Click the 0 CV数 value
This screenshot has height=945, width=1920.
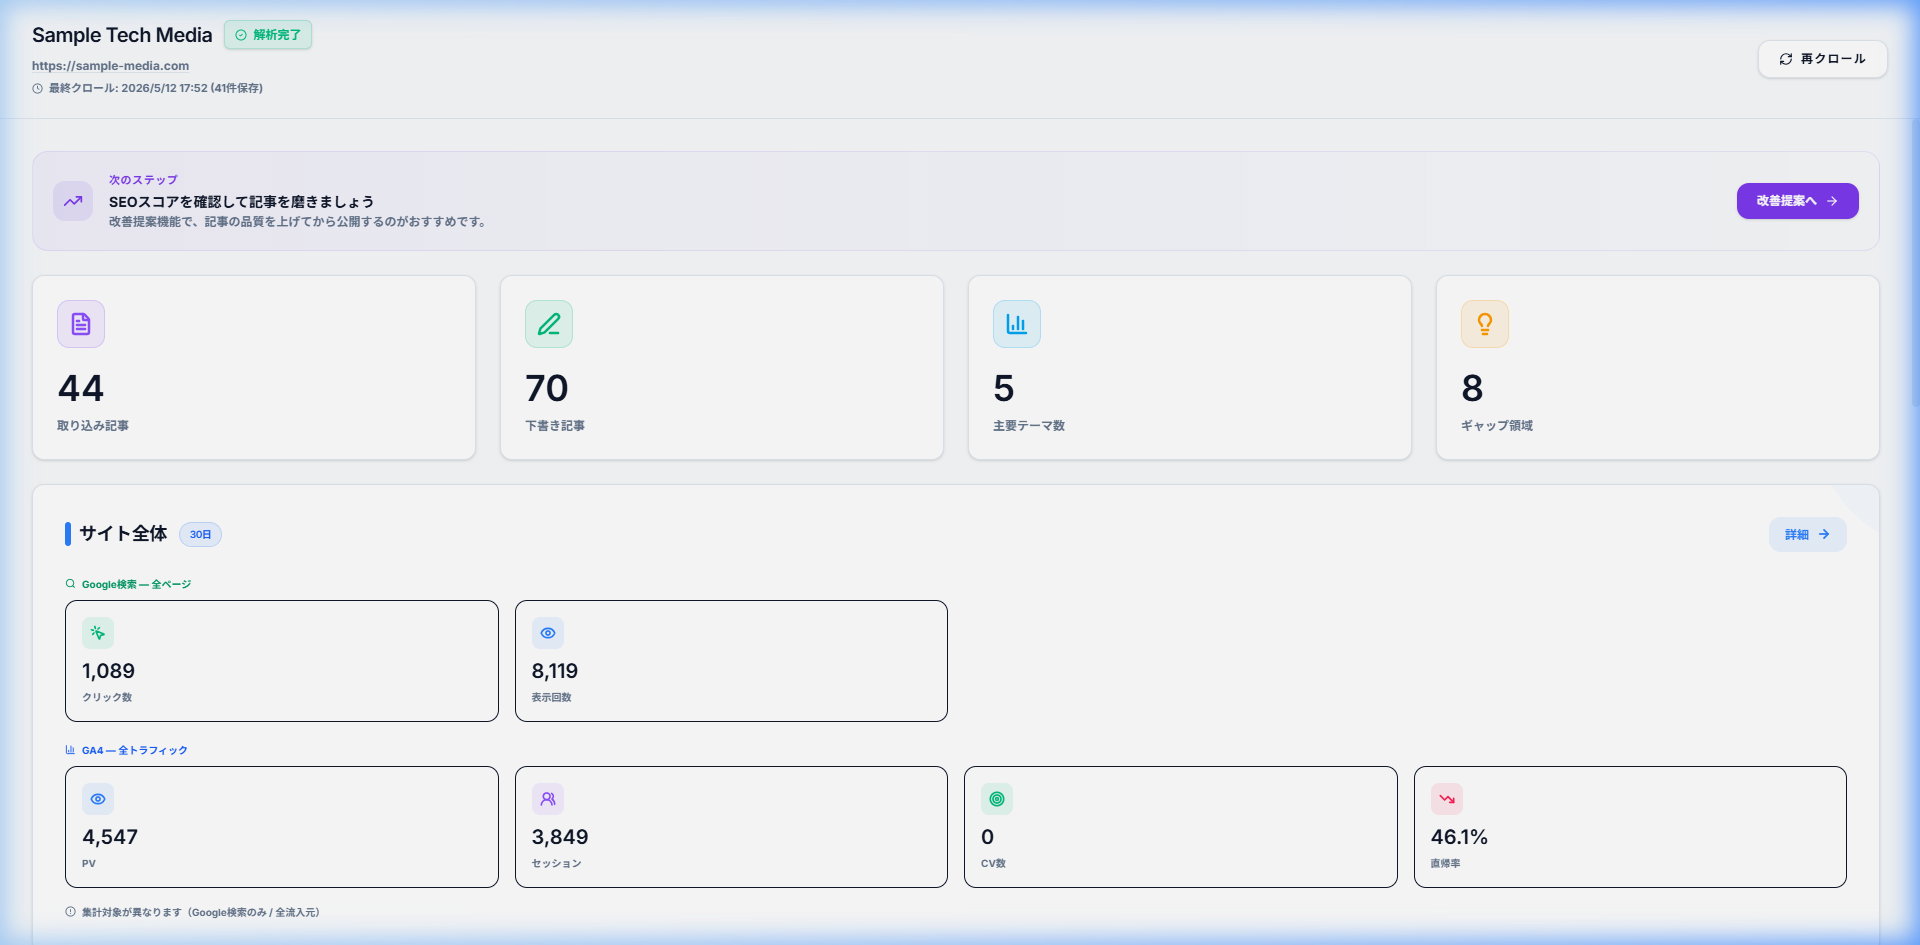[x=988, y=837]
